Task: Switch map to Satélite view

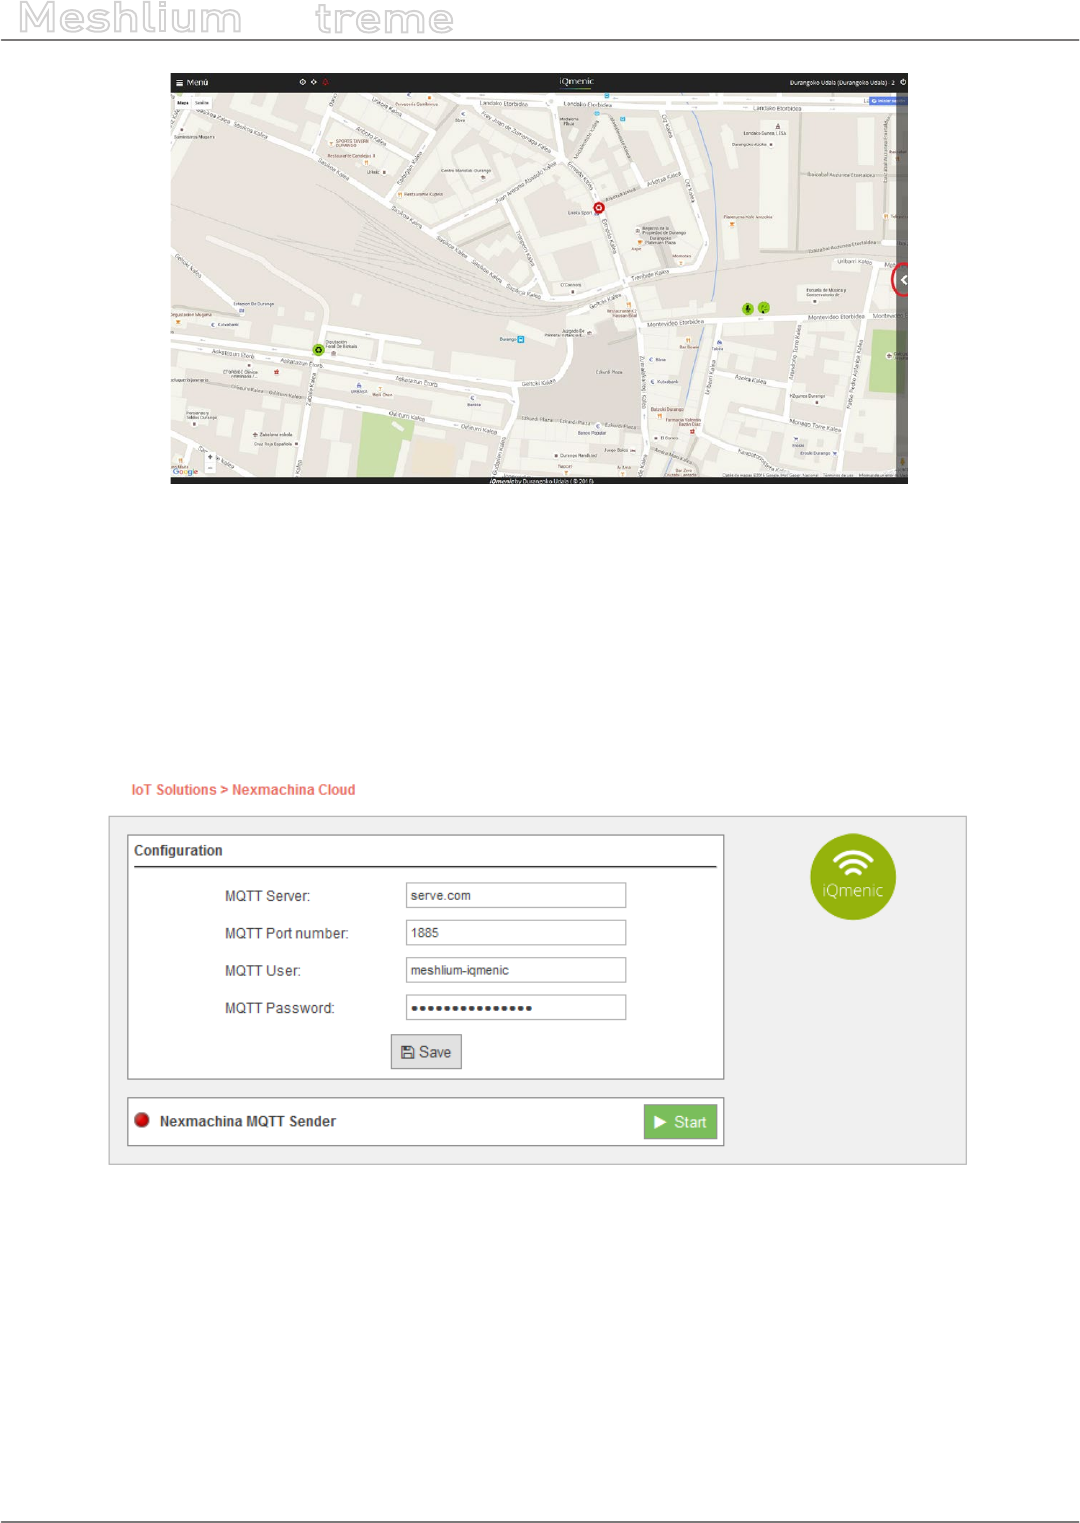Action: (202, 103)
